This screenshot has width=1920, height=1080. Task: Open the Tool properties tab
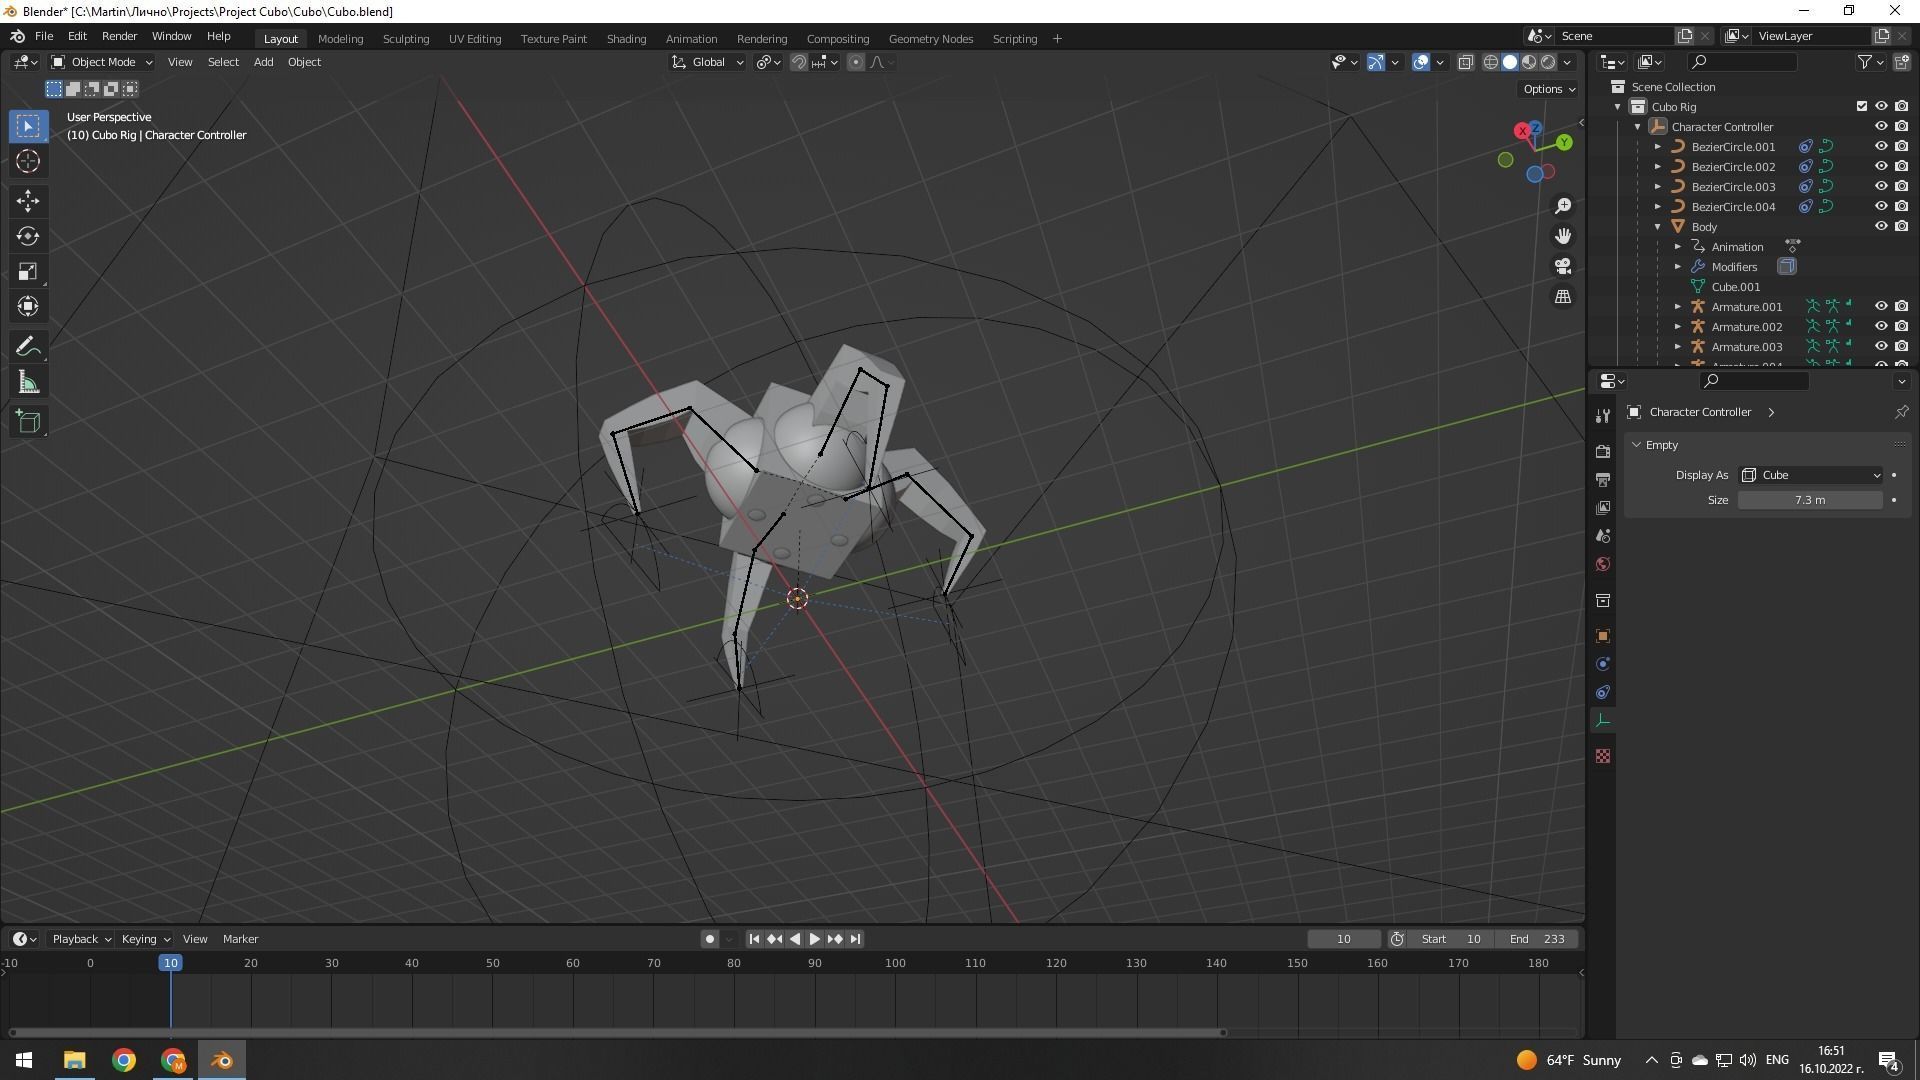[x=1603, y=415]
